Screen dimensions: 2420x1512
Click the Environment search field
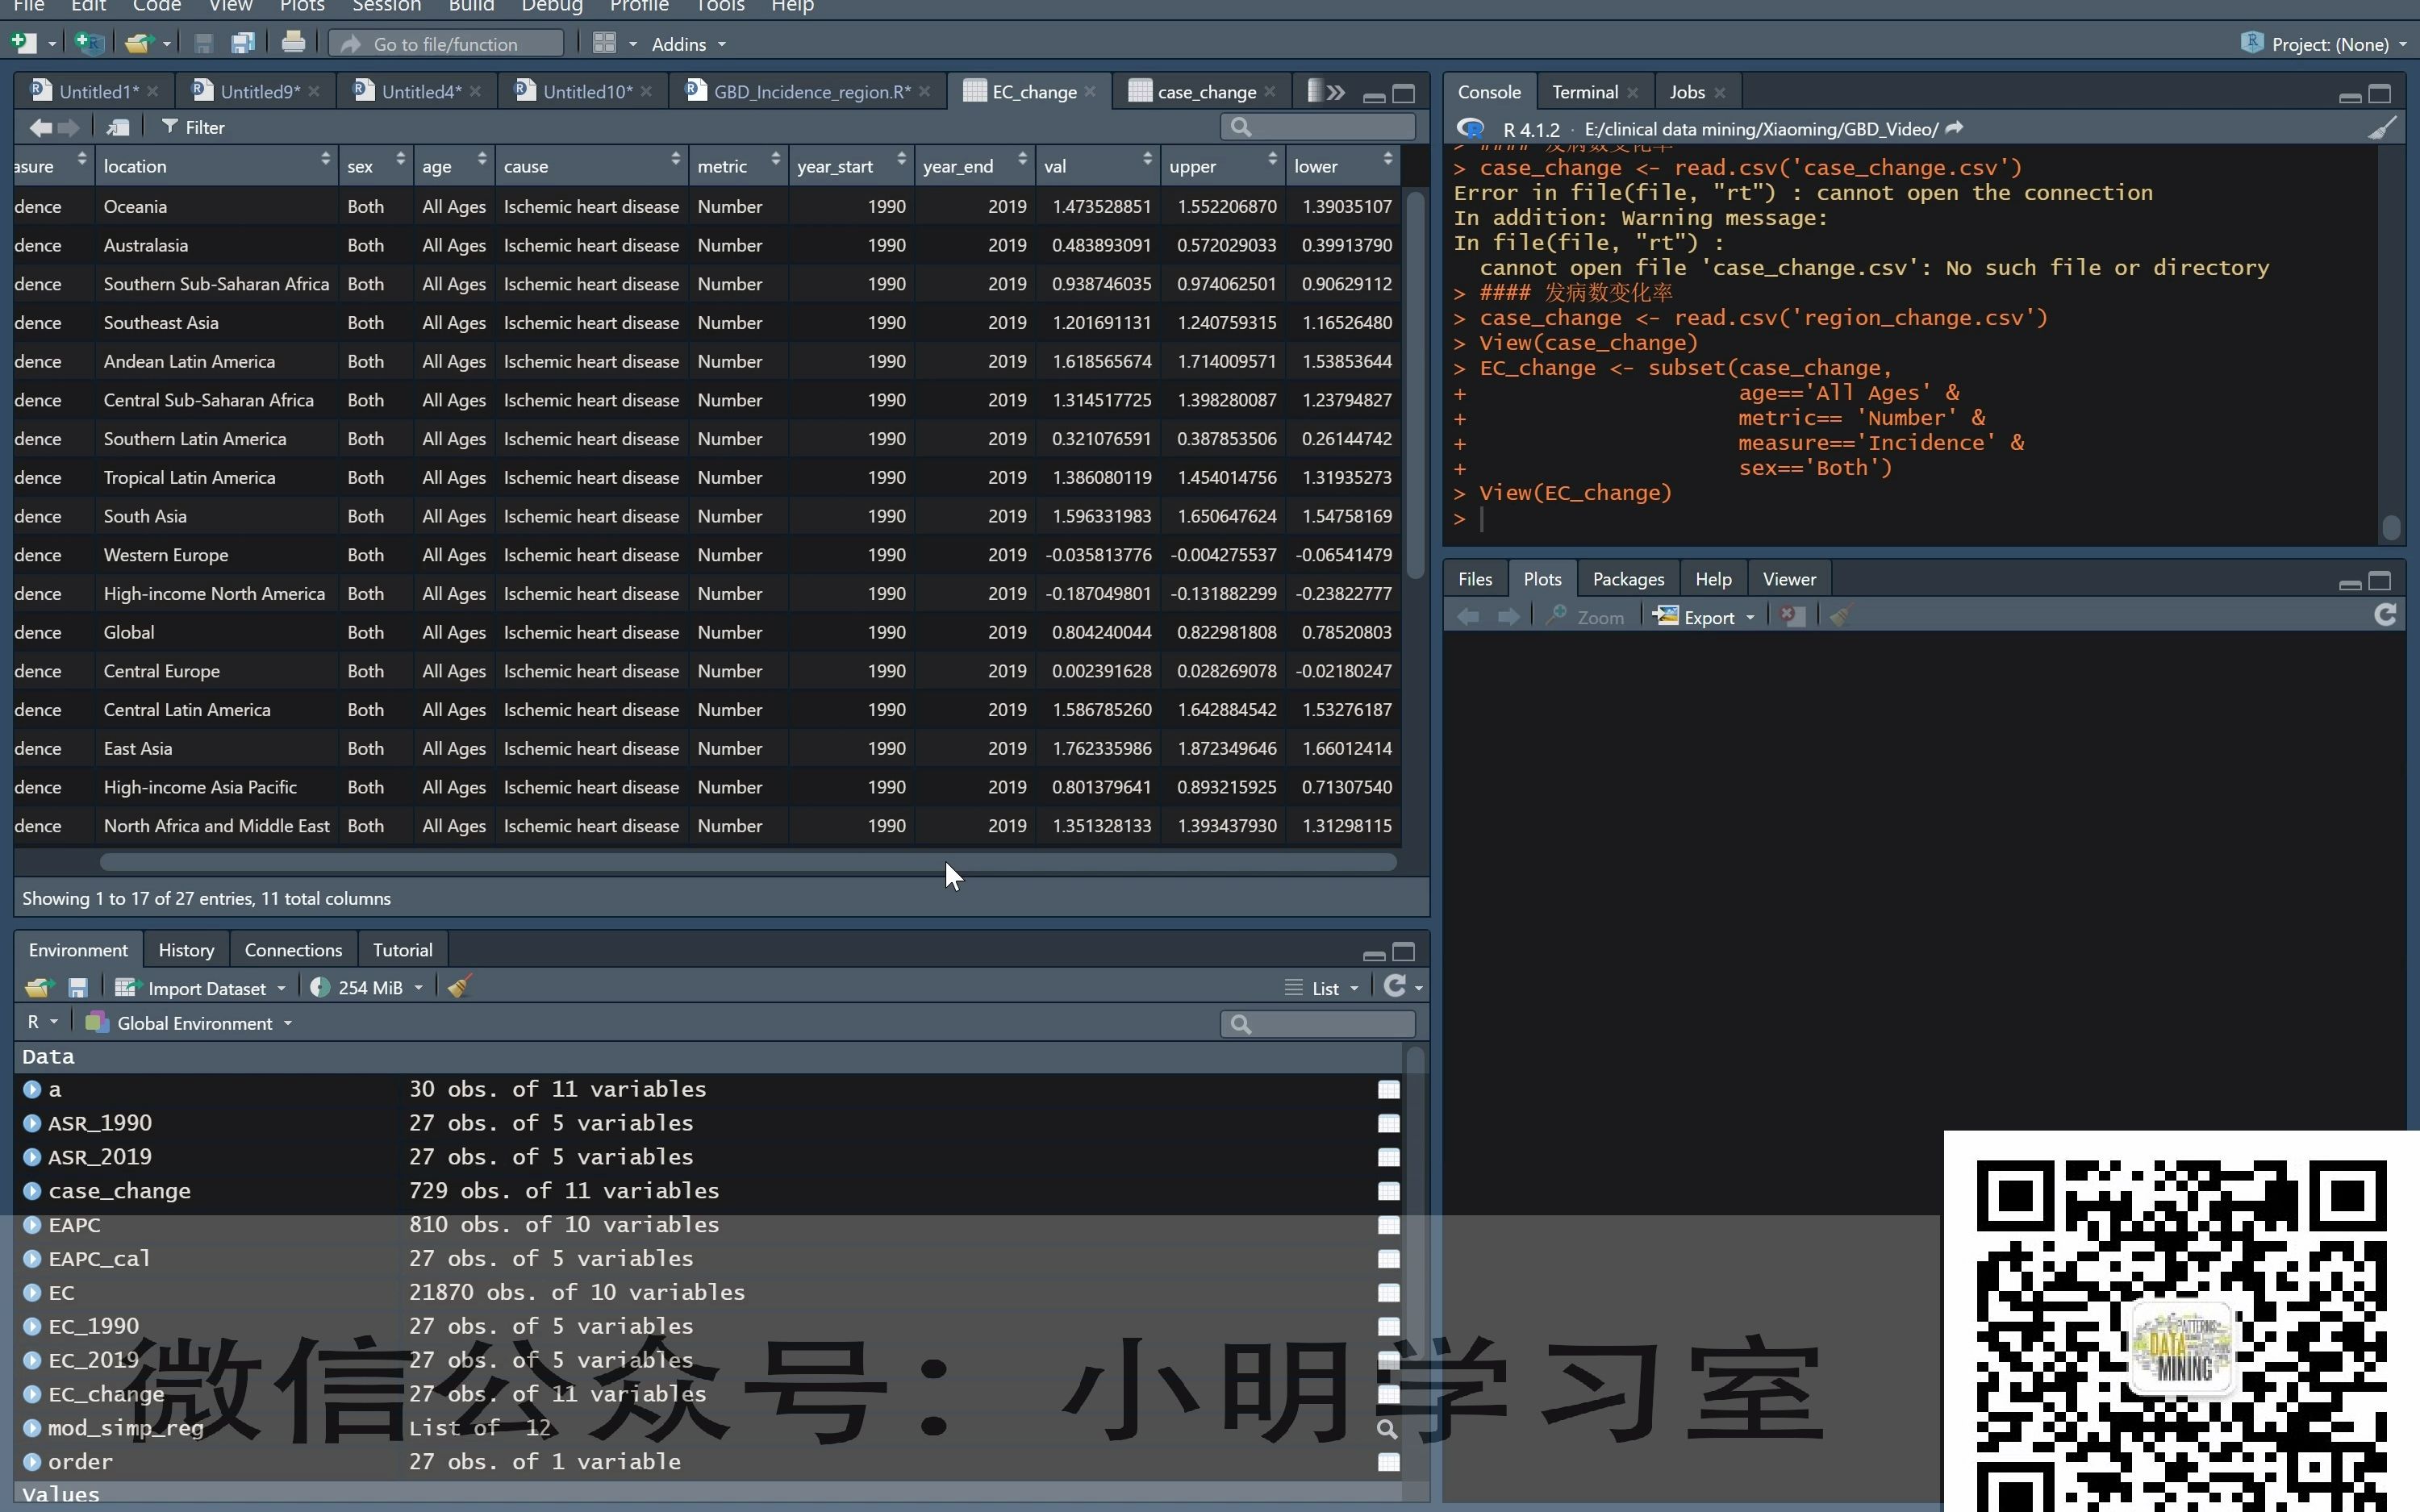click(x=1318, y=1023)
